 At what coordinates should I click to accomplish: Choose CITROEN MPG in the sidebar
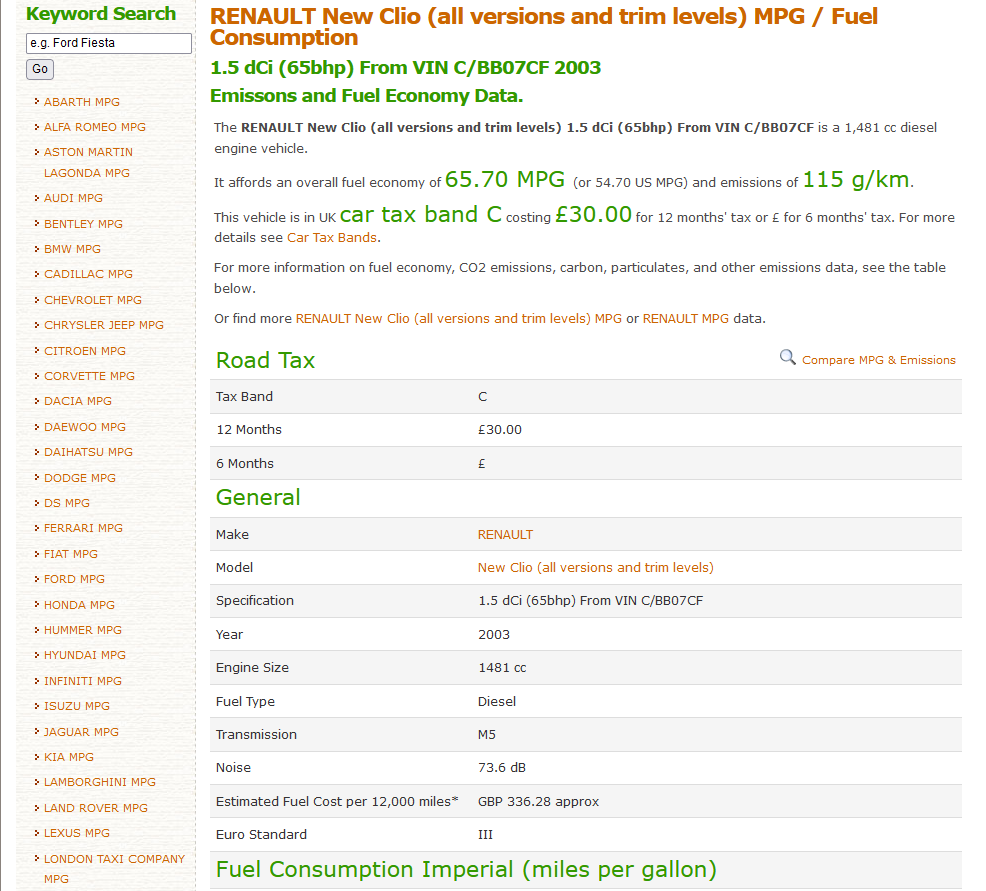[x=85, y=351]
